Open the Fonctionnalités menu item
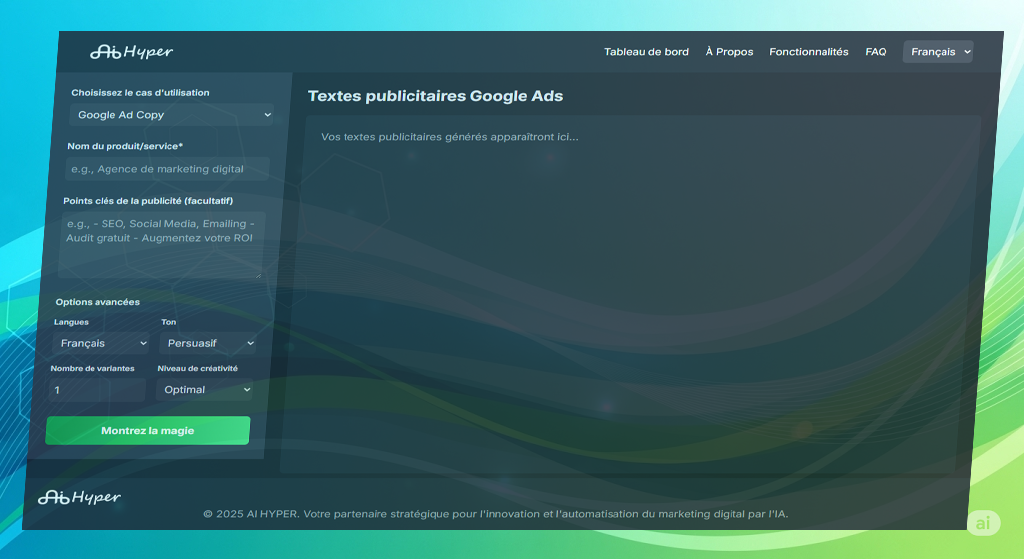This screenshot has height=559, width=1024. [808, 52]
